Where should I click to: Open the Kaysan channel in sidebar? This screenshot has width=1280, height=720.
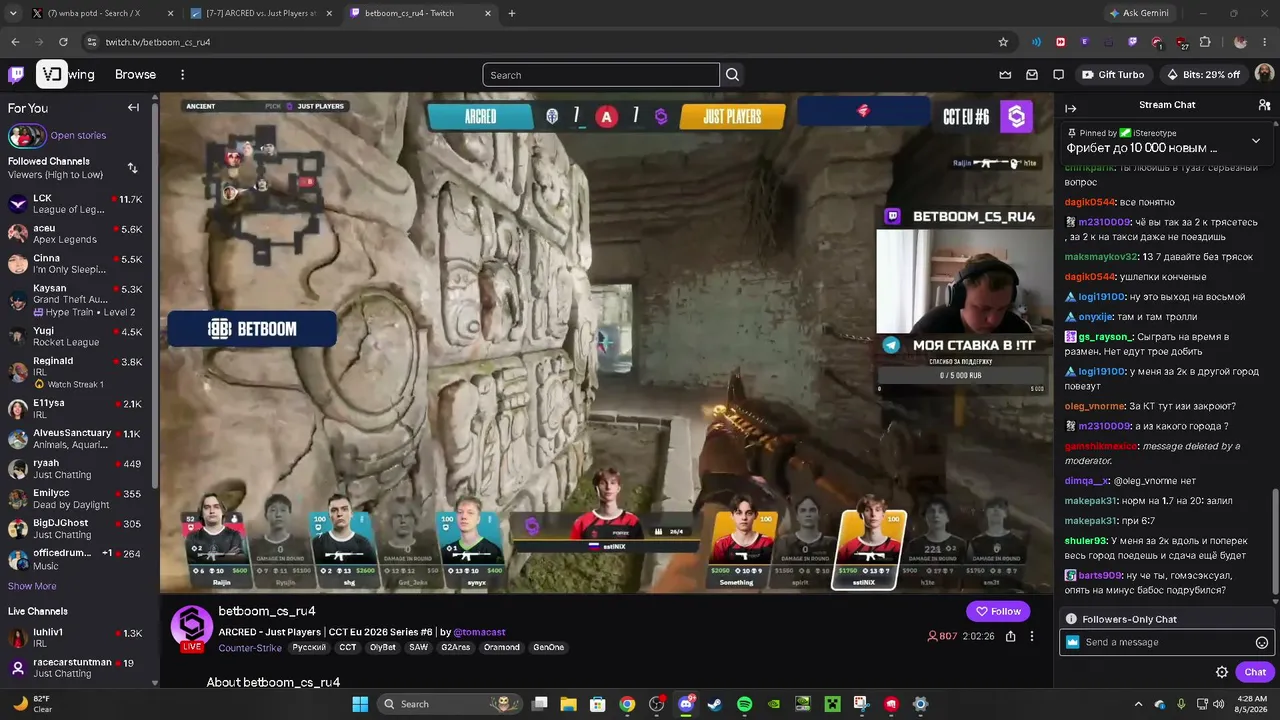pyautogui.click(x=79, y=300)
